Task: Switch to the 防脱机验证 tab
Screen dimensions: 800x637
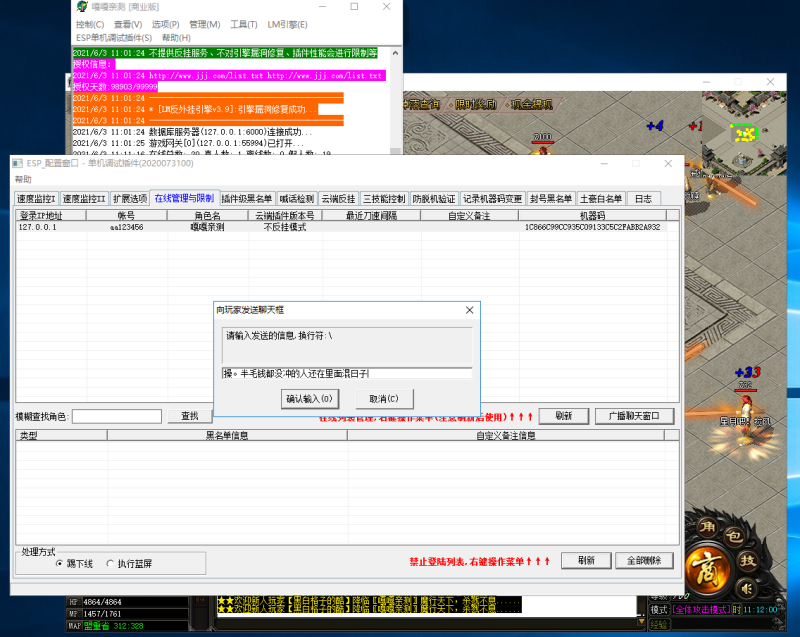Action: [434, 198]
